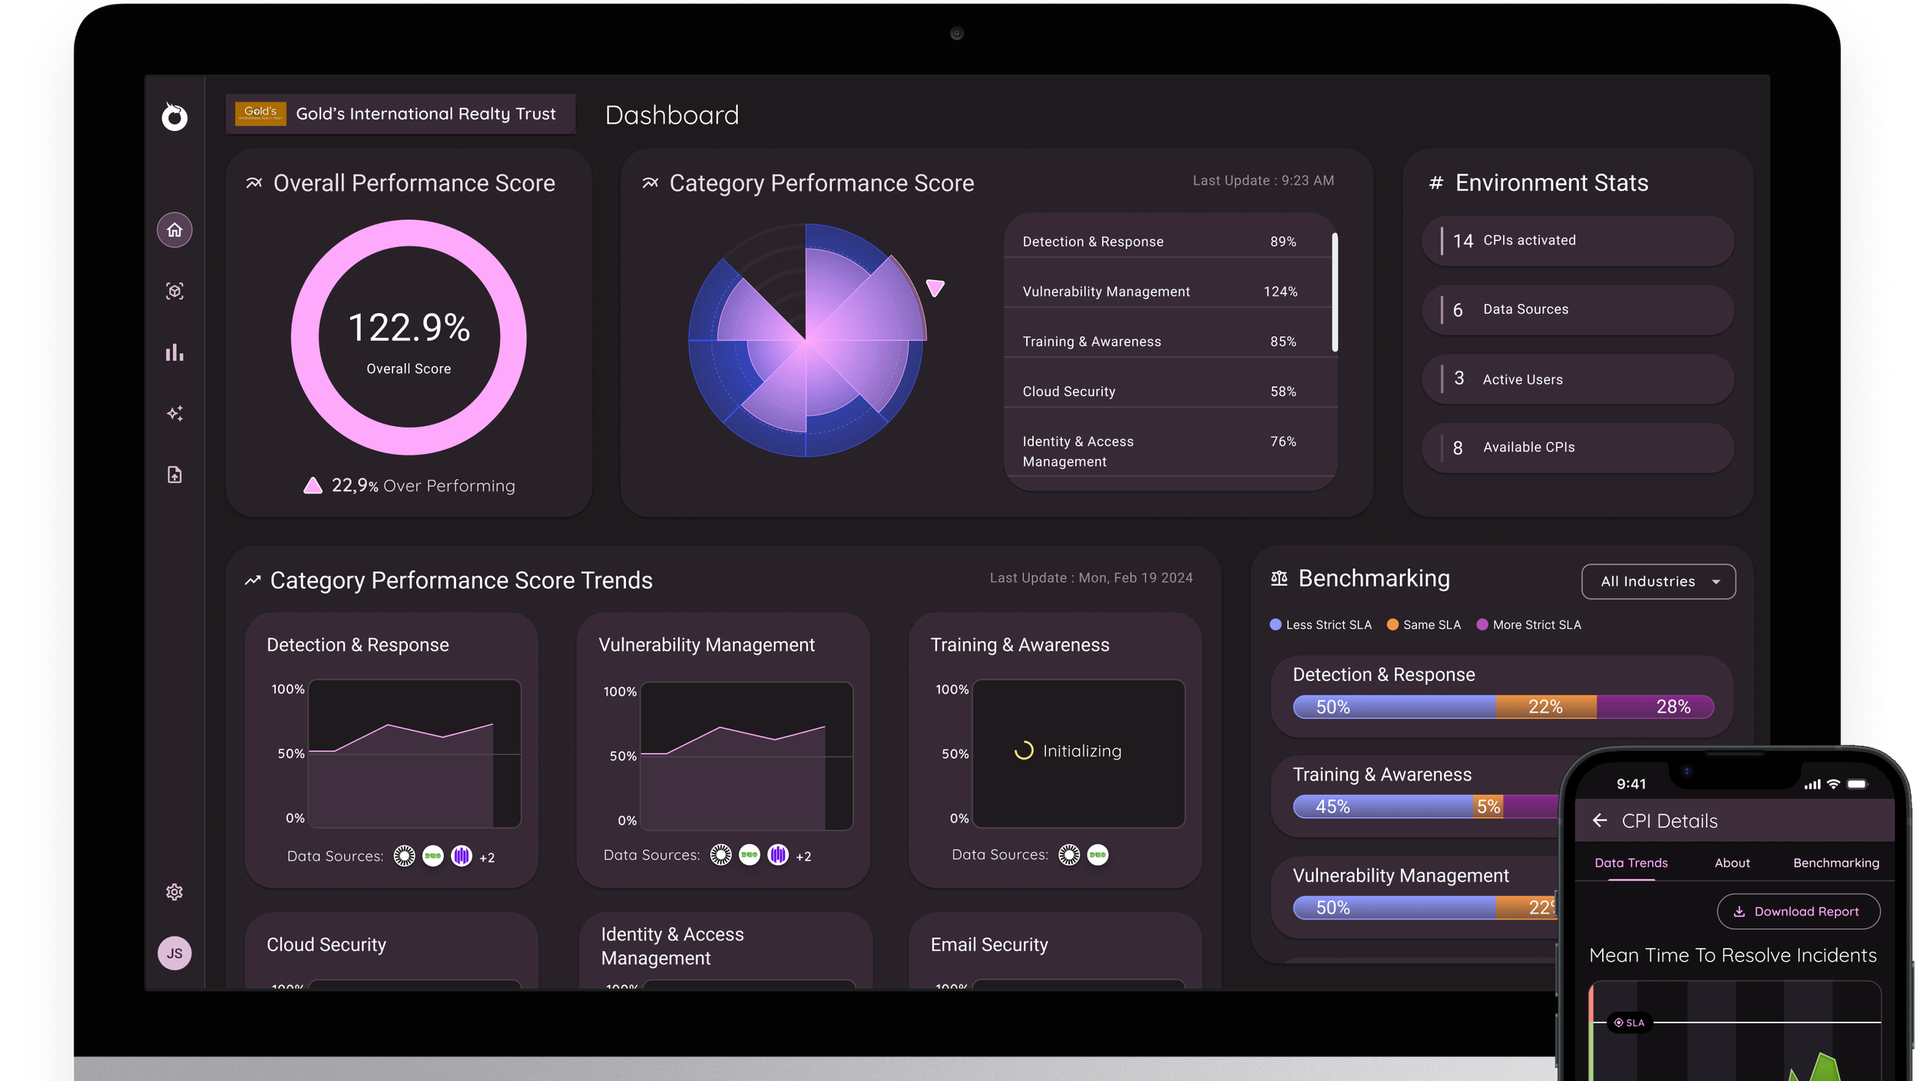Click Mean Time To Resolve Incidents heading
1920x1081 pixels.
[1732, 955]
